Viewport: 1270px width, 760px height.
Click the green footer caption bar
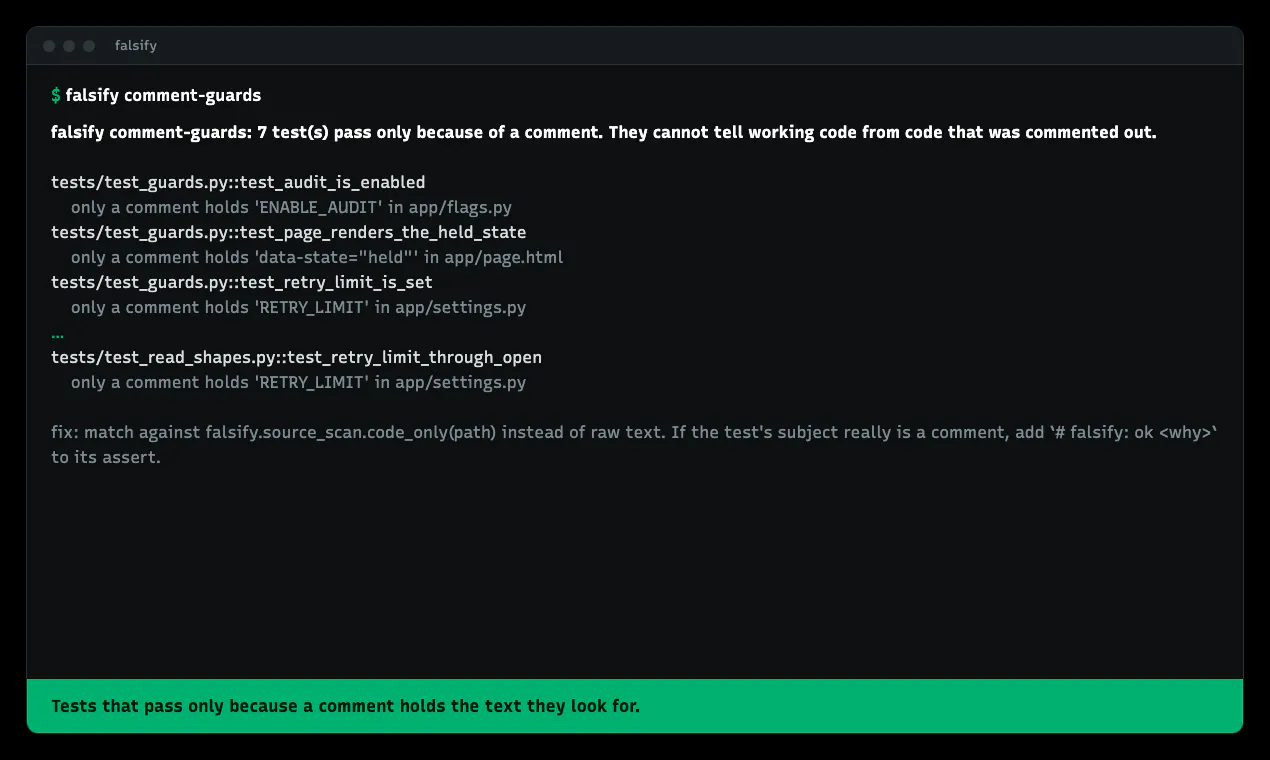click(x=635, y=706)
